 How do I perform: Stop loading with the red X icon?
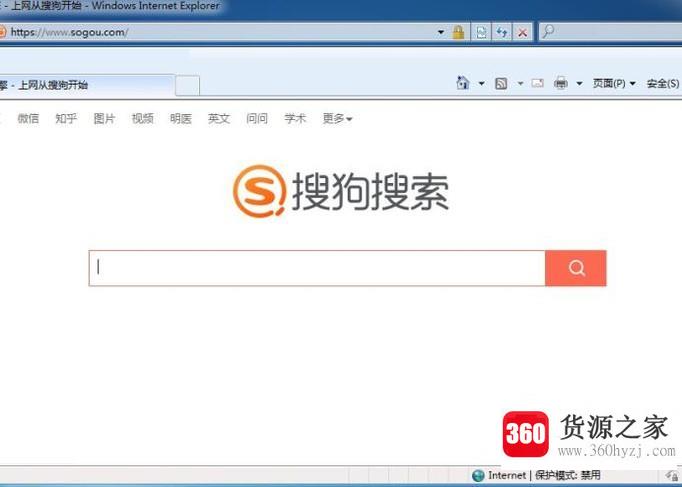522,32
